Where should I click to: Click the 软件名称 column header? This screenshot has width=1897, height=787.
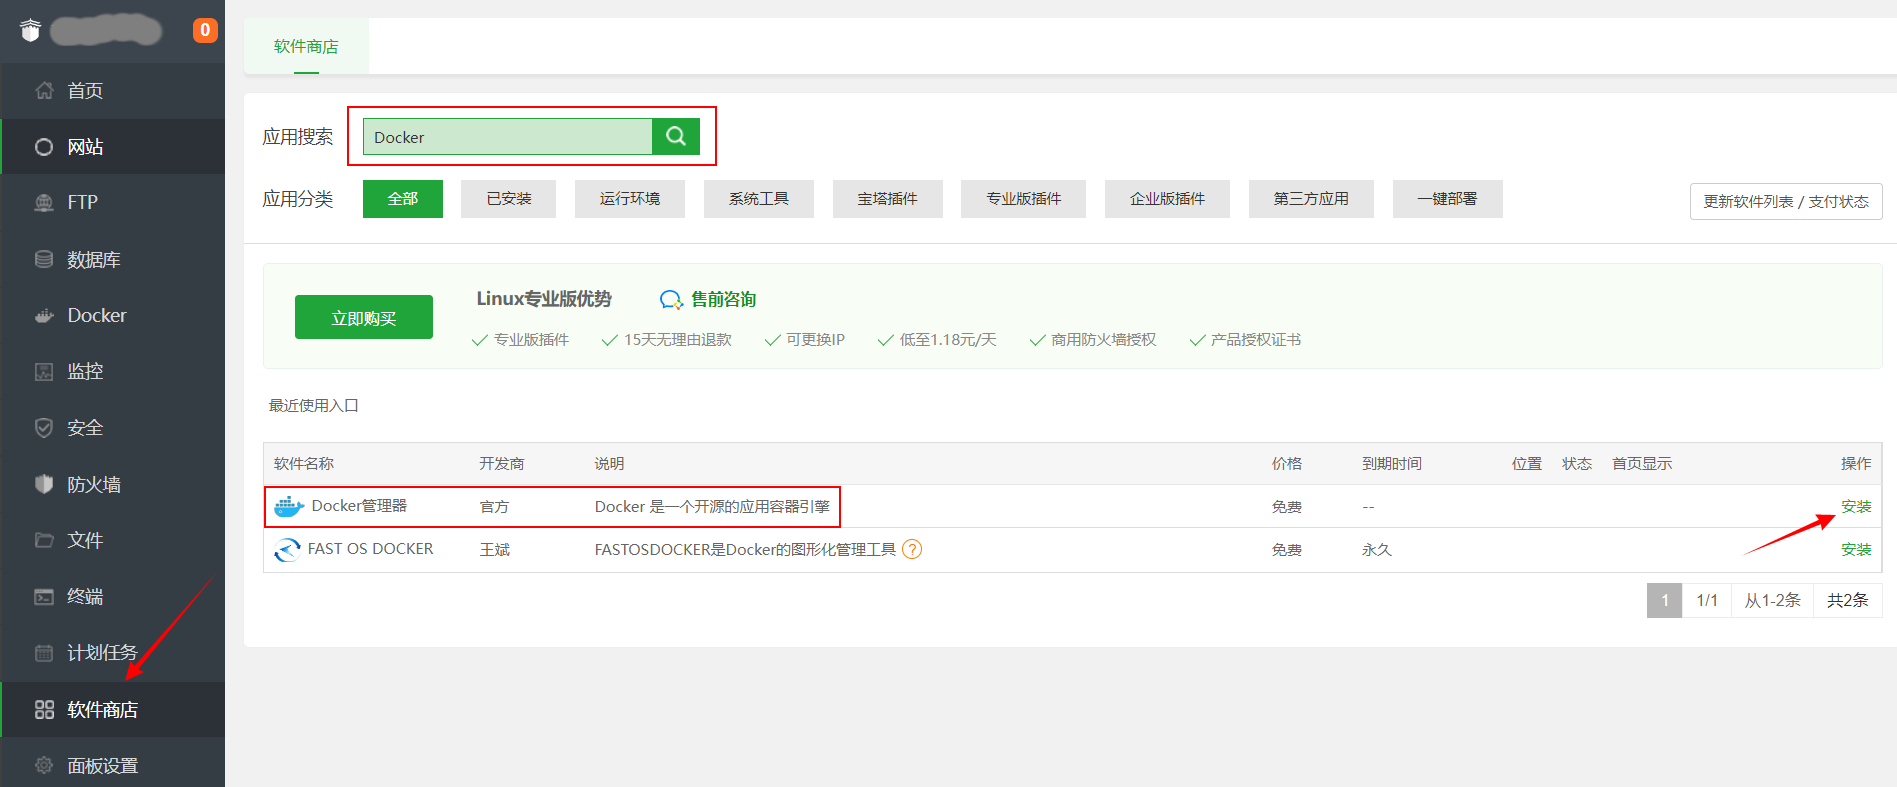[x=304, y=464]
